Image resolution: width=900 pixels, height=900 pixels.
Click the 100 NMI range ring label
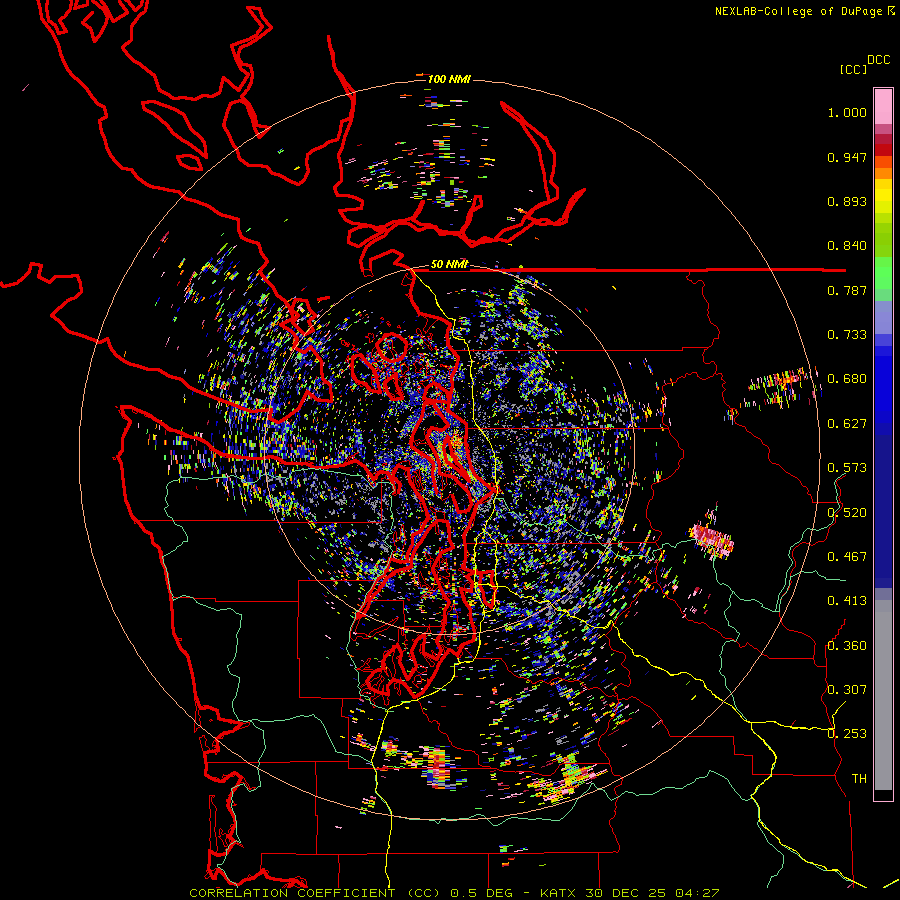click(x=449, y=79)
